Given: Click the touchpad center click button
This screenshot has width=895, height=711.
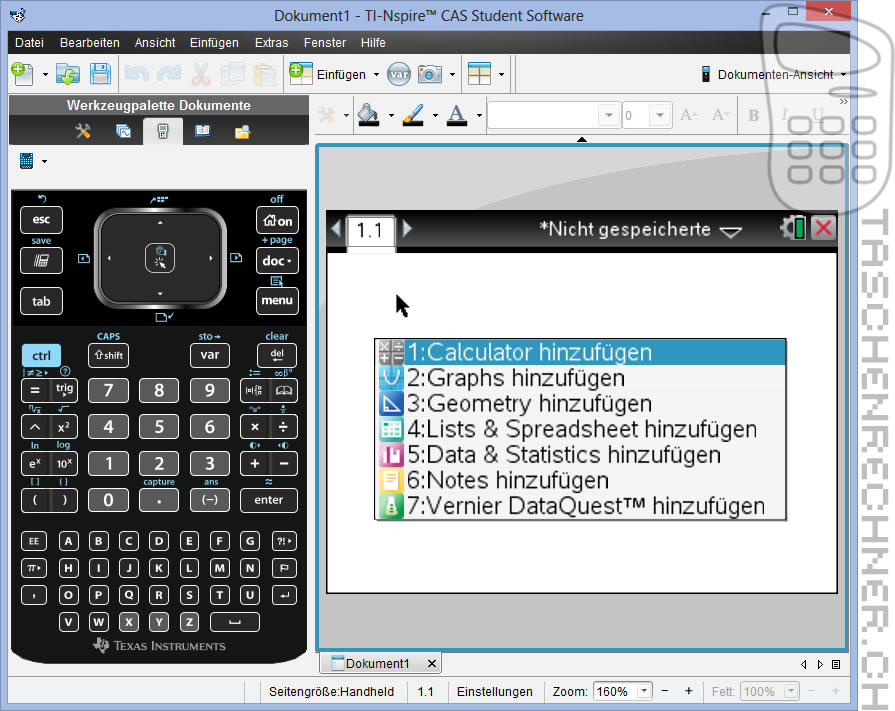Looking at the screenshot, I should click(x=160, y=258).
